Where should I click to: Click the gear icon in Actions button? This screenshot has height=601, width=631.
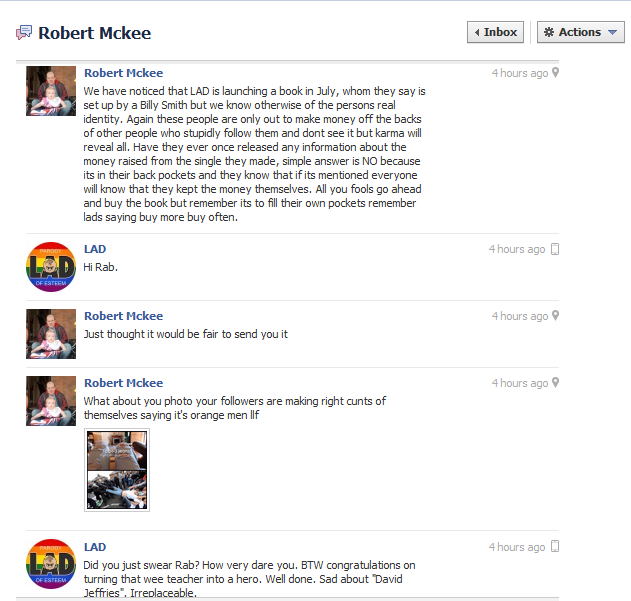549,32
